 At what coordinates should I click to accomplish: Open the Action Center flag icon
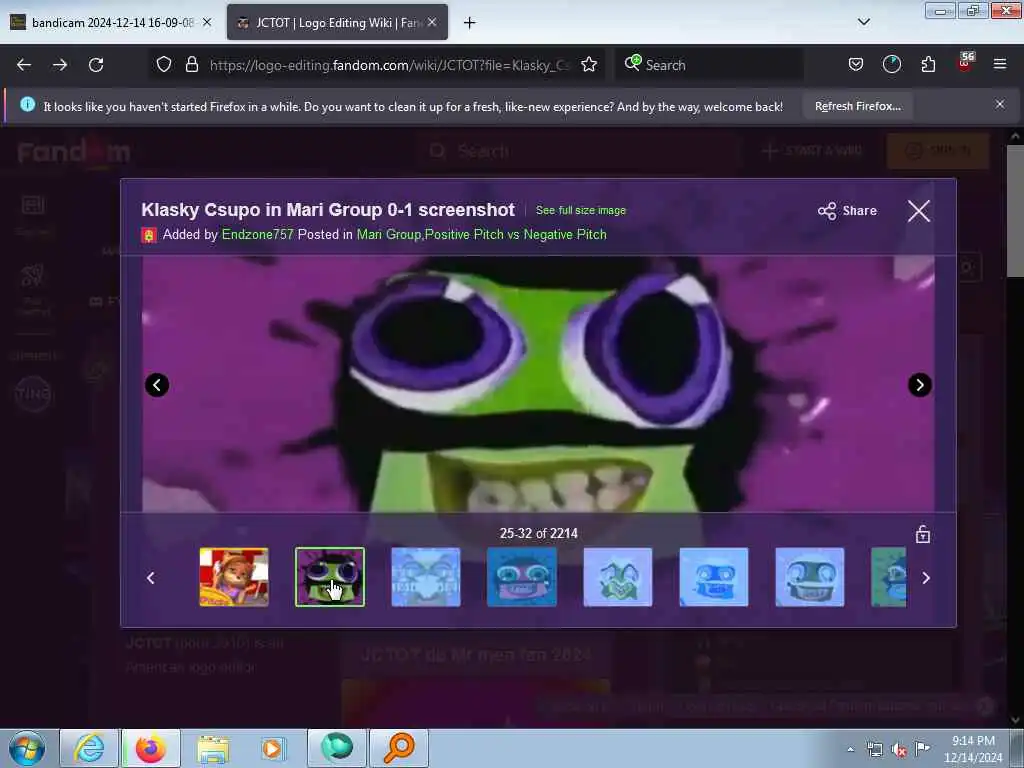[922, 748]
